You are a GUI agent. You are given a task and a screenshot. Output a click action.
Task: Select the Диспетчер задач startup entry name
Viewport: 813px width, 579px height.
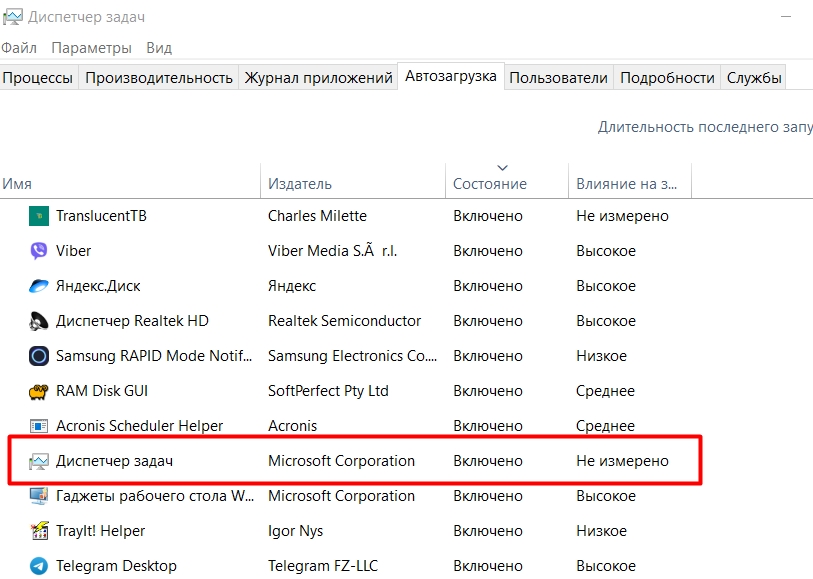click(x=114, y=461)
